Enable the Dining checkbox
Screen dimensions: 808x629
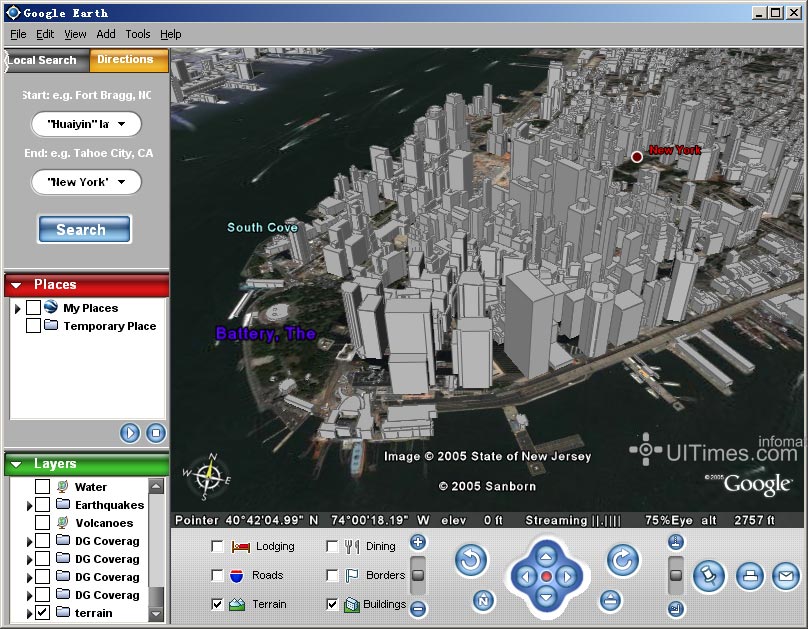click(332, 546)
